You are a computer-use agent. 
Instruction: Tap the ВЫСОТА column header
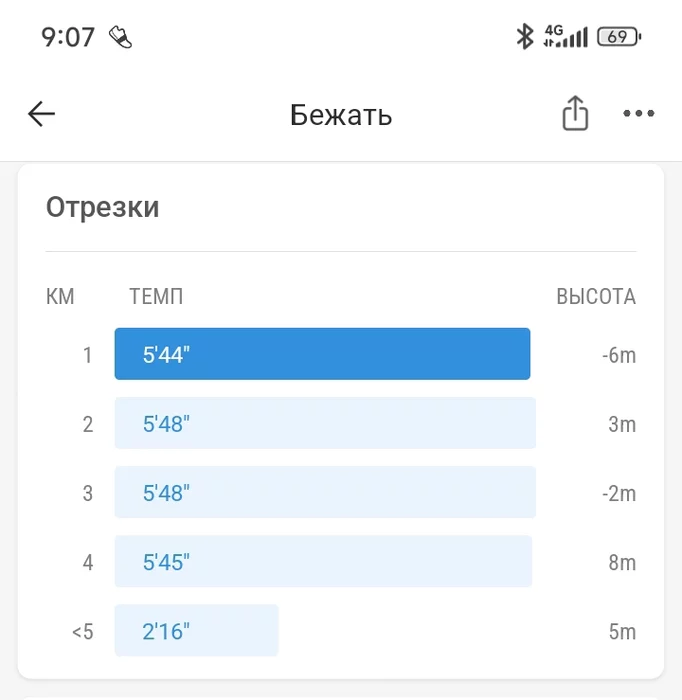[596, 297]
